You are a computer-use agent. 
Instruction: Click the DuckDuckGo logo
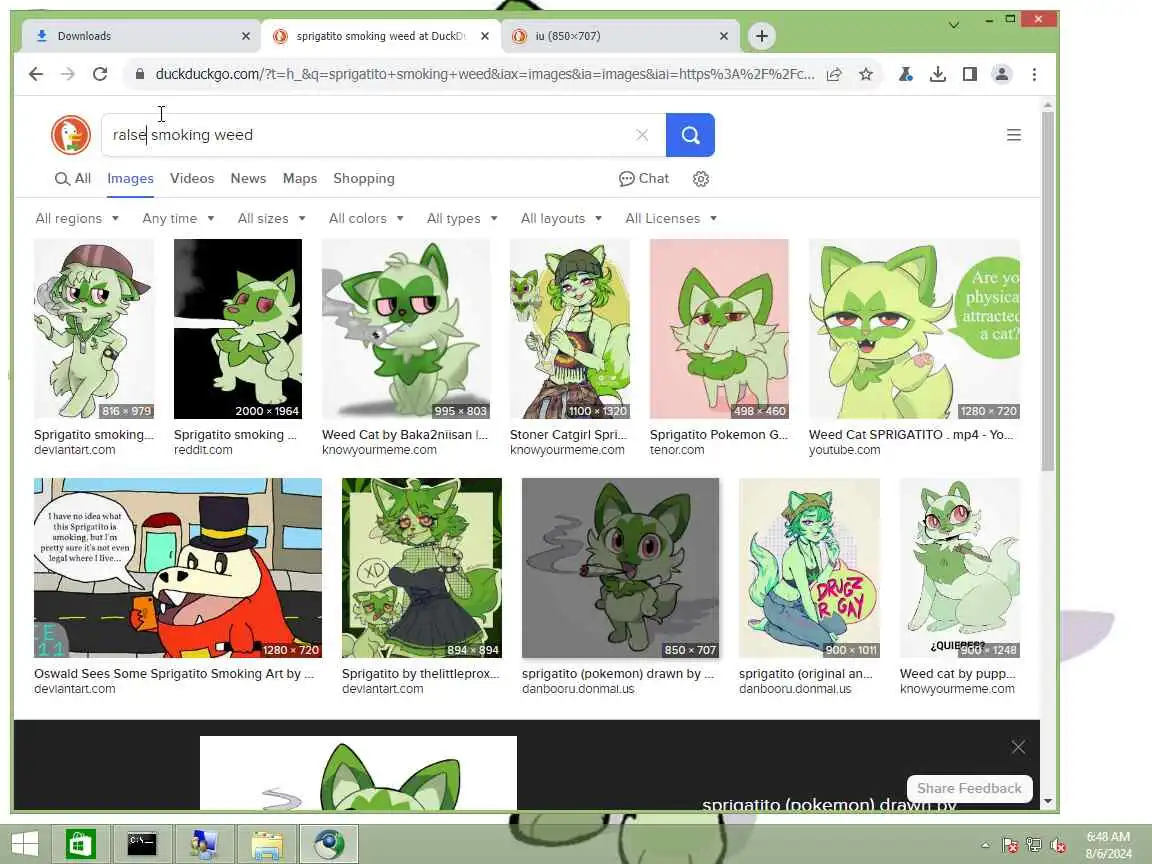coord(71,135)
